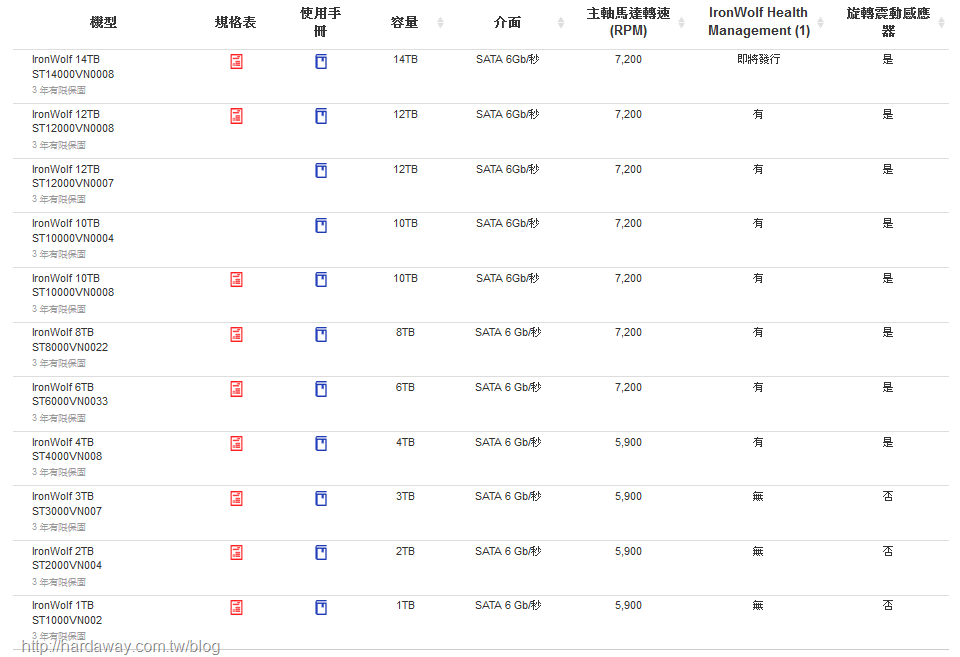The image size is (960, 657).
Task: Open user manual for IronWolf 1TB
Action: point(321,607)
